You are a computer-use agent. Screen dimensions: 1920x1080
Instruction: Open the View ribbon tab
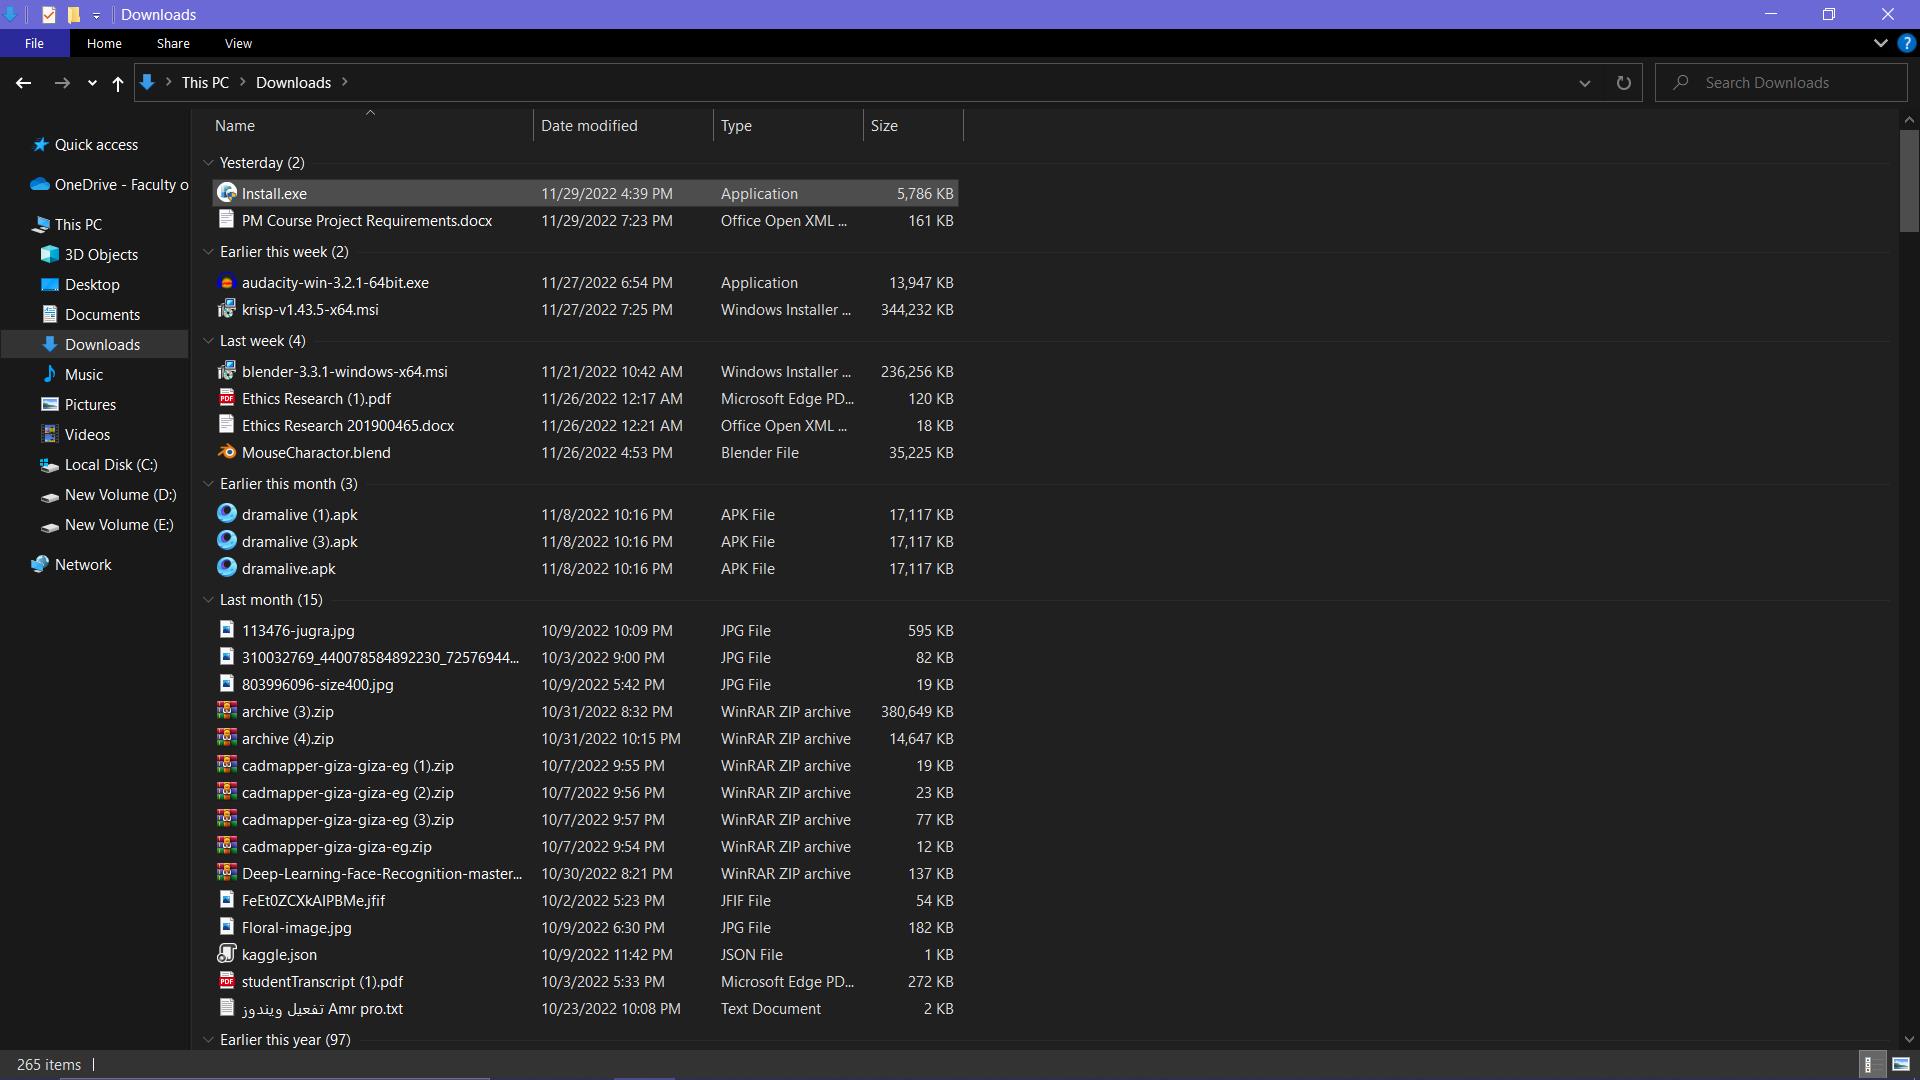[x=238, y=44]
